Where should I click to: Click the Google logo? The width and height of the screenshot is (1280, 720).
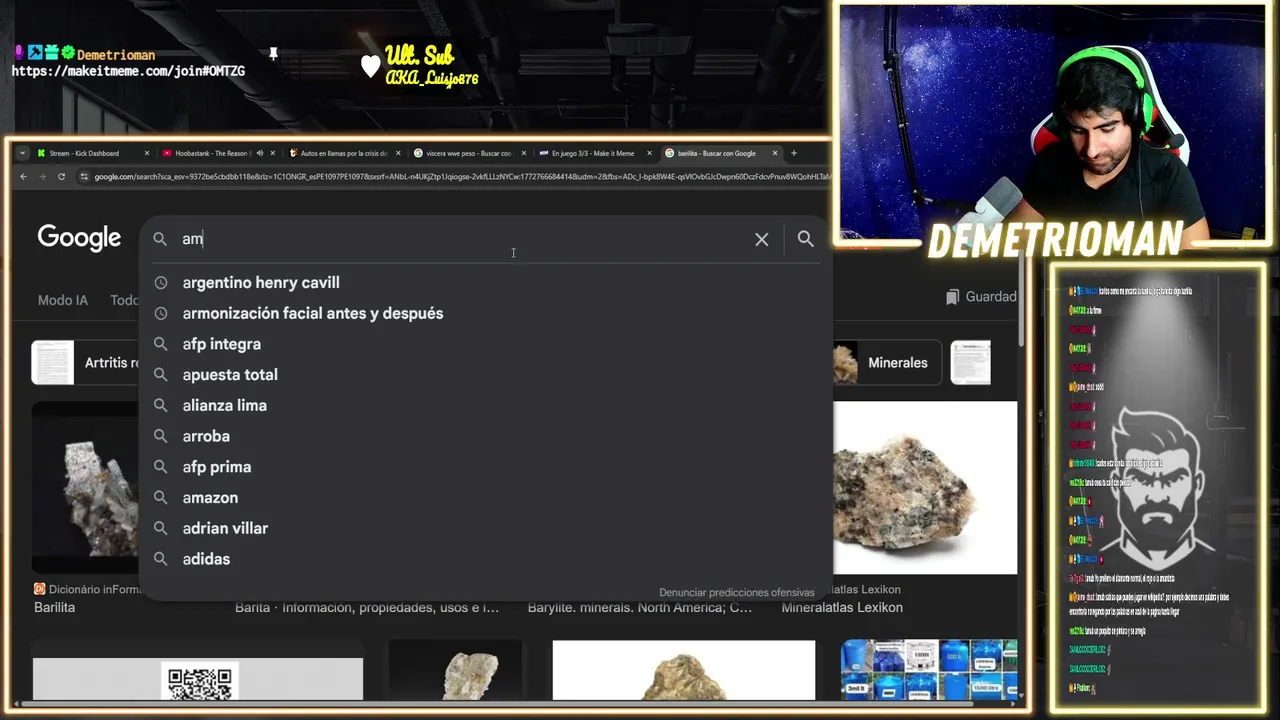[x=79, y=238]
